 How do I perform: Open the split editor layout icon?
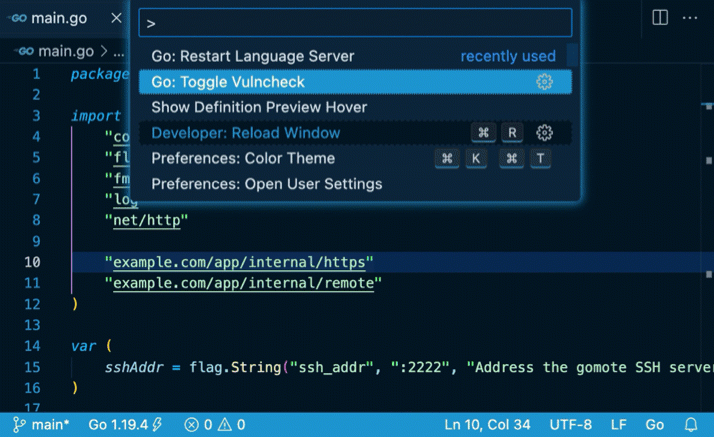[x=660, y=18]
